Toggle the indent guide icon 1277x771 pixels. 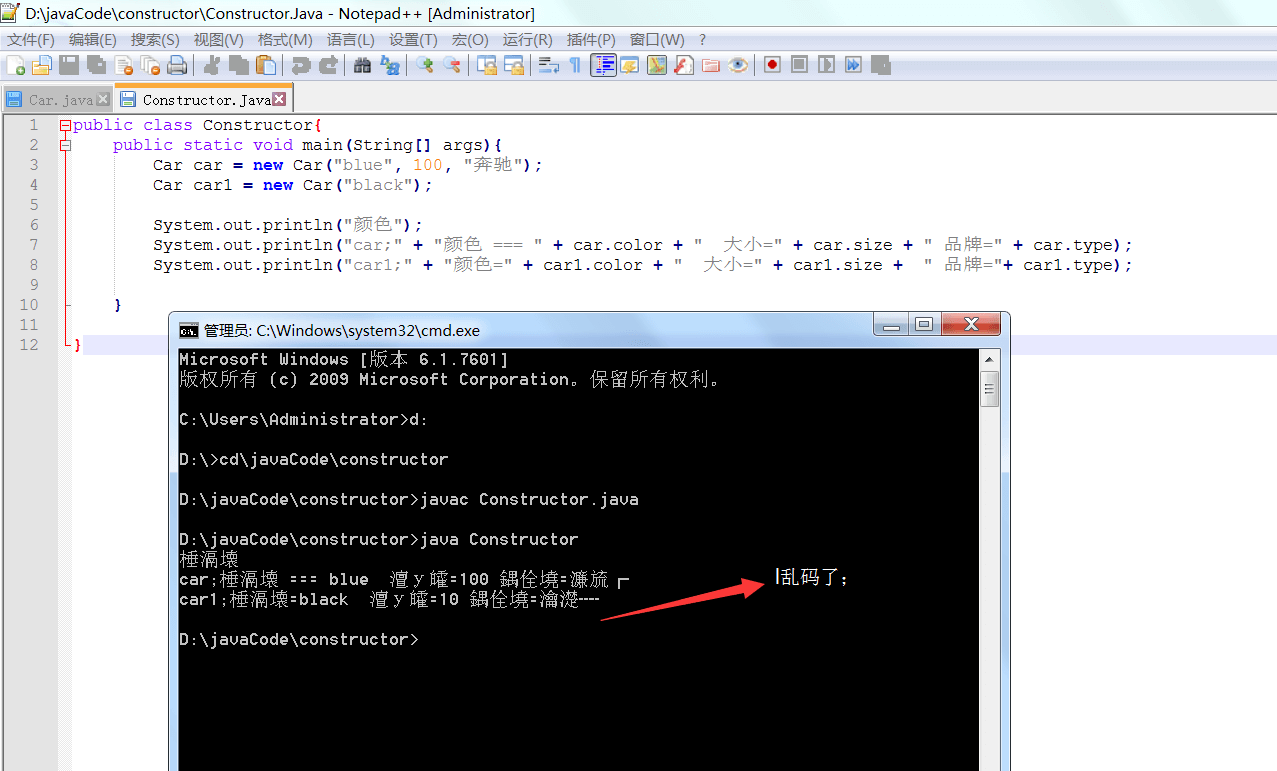coord(603,65)
